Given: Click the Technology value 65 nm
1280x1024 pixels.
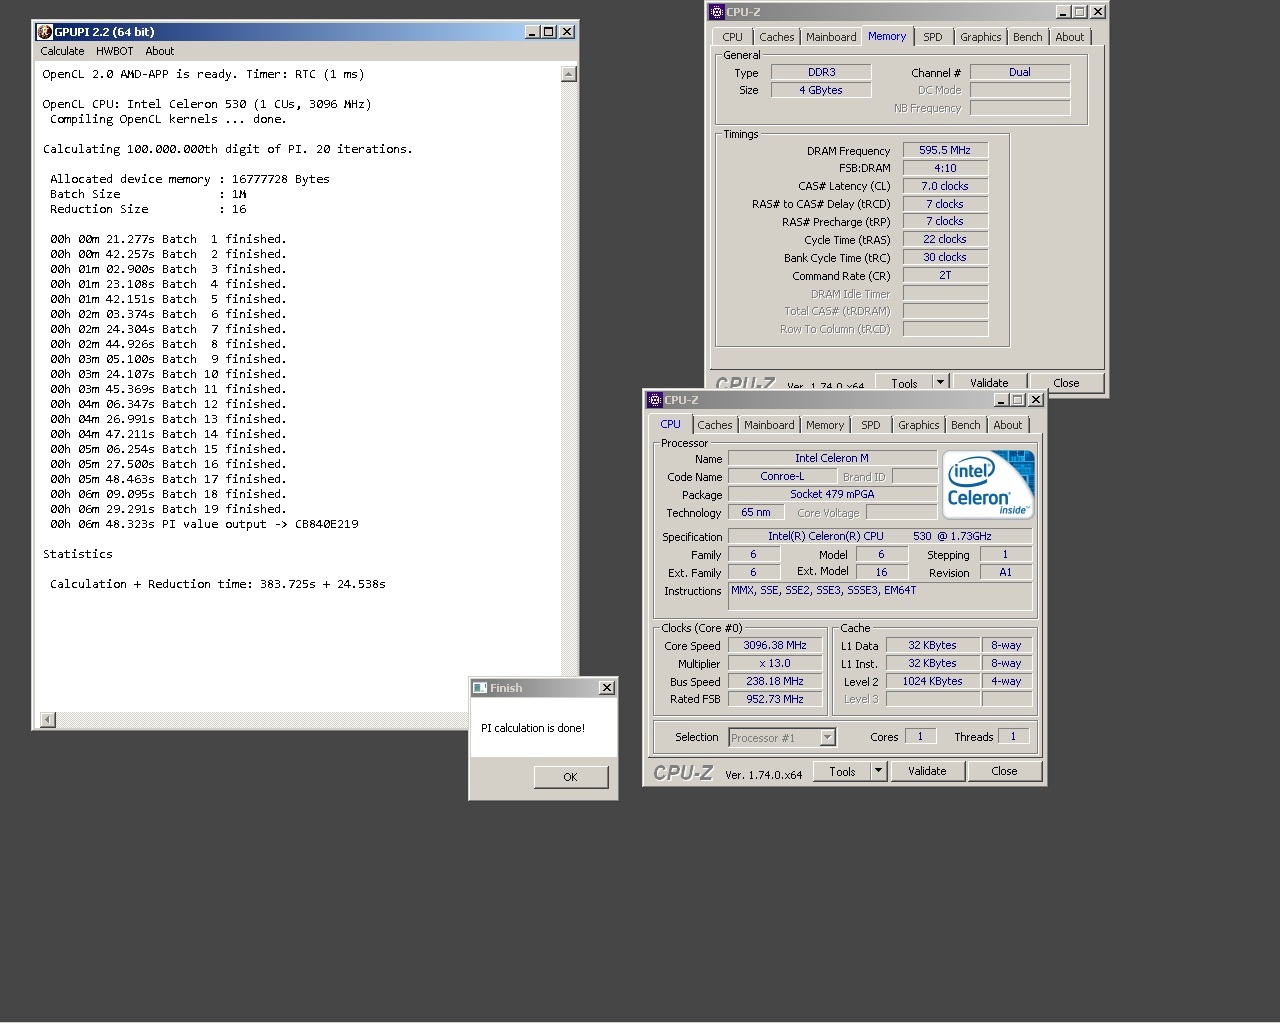Looking at the screenshot, I should 756,512.
